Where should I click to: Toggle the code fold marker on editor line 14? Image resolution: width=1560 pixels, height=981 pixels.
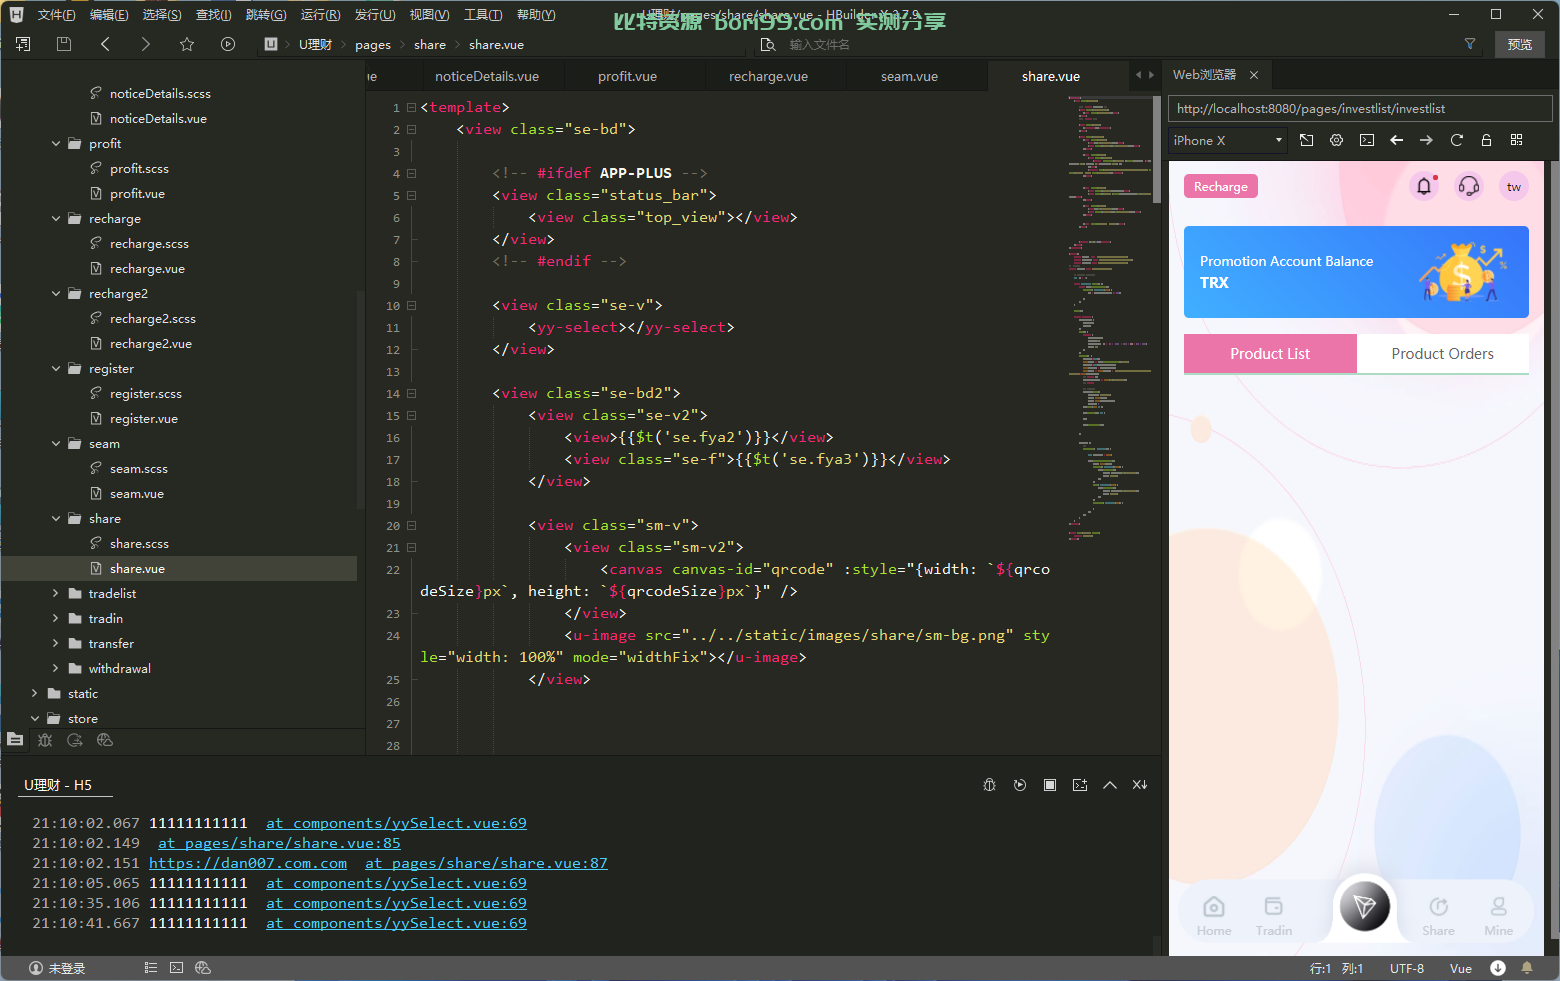pyautogui.click(x=411, y=393)
